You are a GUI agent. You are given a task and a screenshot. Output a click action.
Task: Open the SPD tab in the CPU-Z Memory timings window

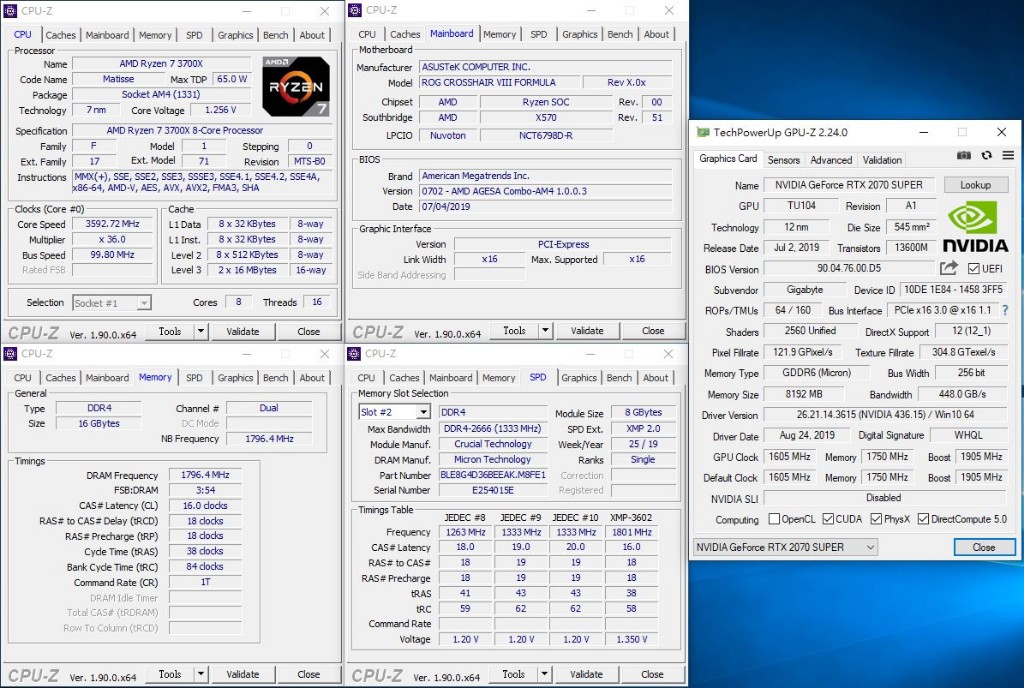194,378
